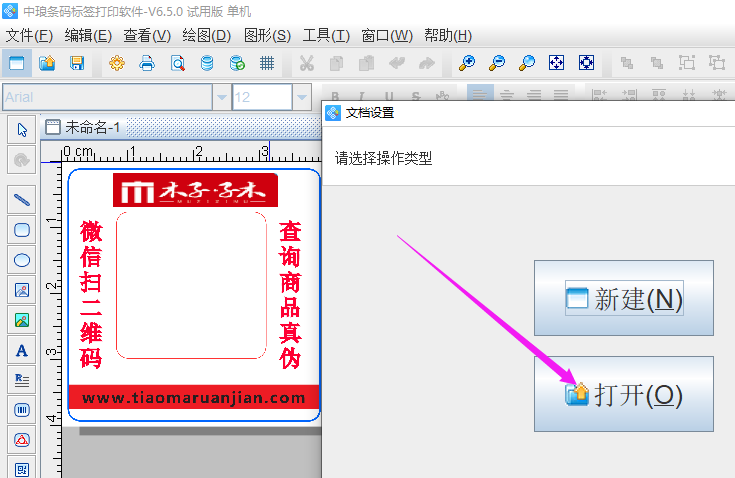This screenshot has height=478, width=735.
Task: Click the 新建(N) new document button
Action: pos(623,299)
